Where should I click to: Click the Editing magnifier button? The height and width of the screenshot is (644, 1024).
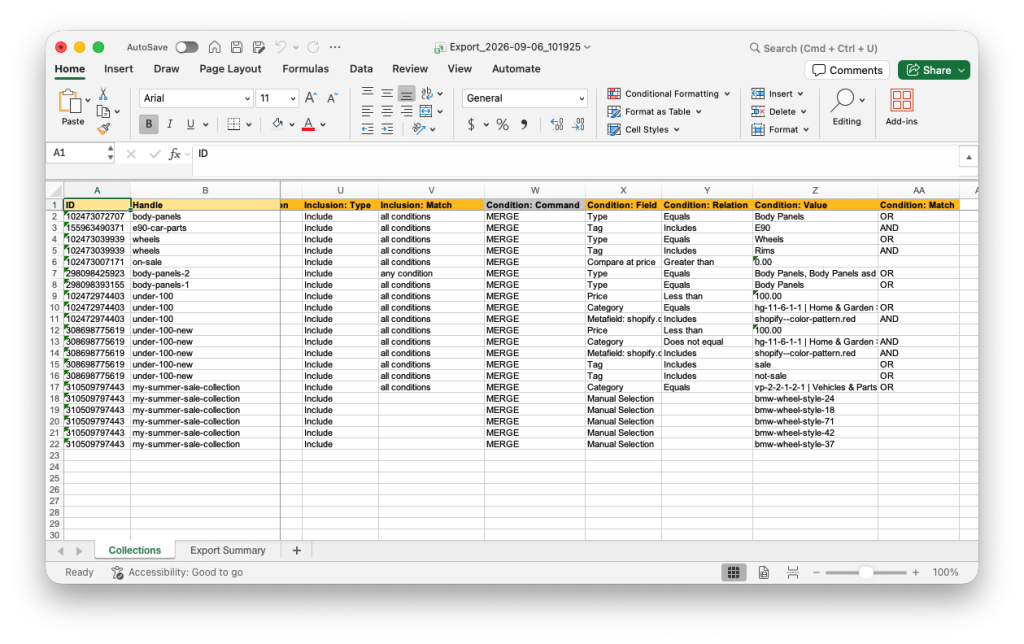[847, 107]
